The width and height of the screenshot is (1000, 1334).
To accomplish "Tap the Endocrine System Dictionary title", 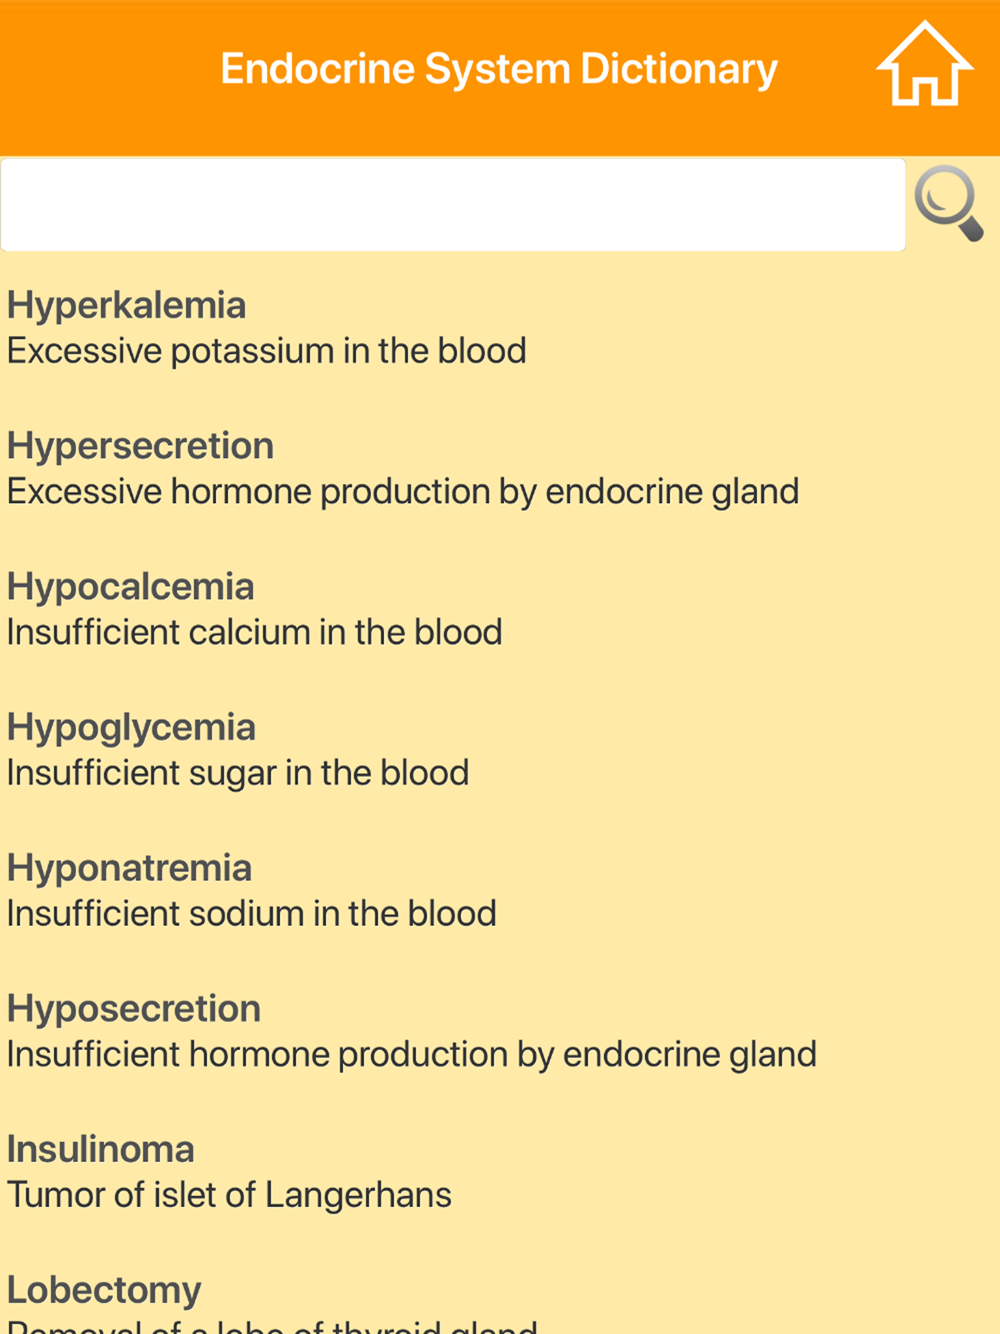I will [499, 69].
